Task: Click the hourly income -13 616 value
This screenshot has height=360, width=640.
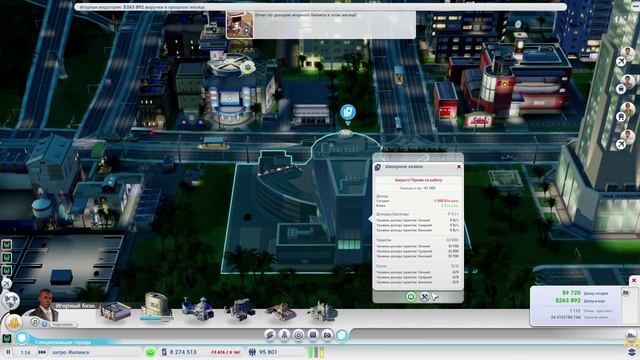Action: [x=225, y=352]
